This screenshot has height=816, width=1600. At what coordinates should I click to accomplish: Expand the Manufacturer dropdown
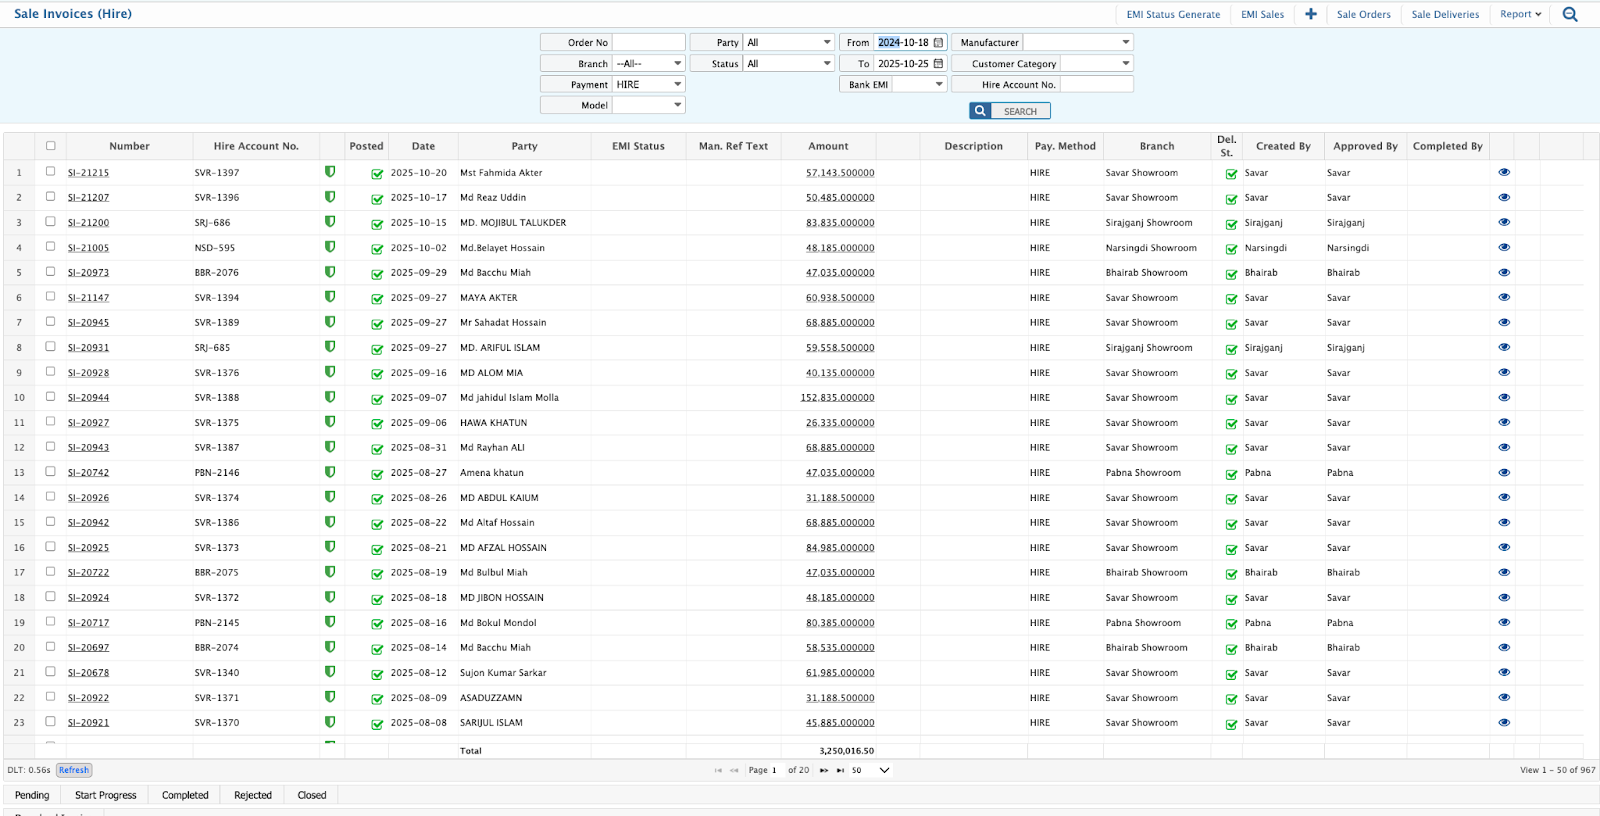click(1078, 42)
